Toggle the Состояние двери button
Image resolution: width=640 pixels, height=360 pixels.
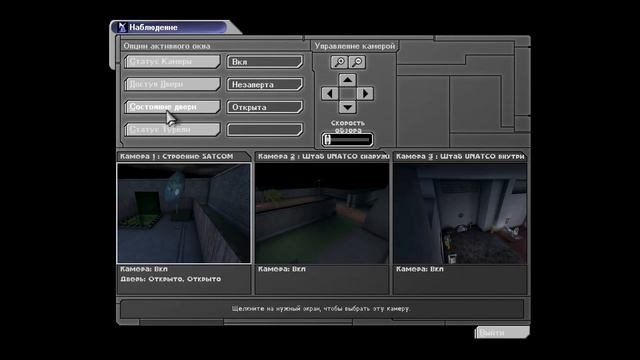coord(172,107)
